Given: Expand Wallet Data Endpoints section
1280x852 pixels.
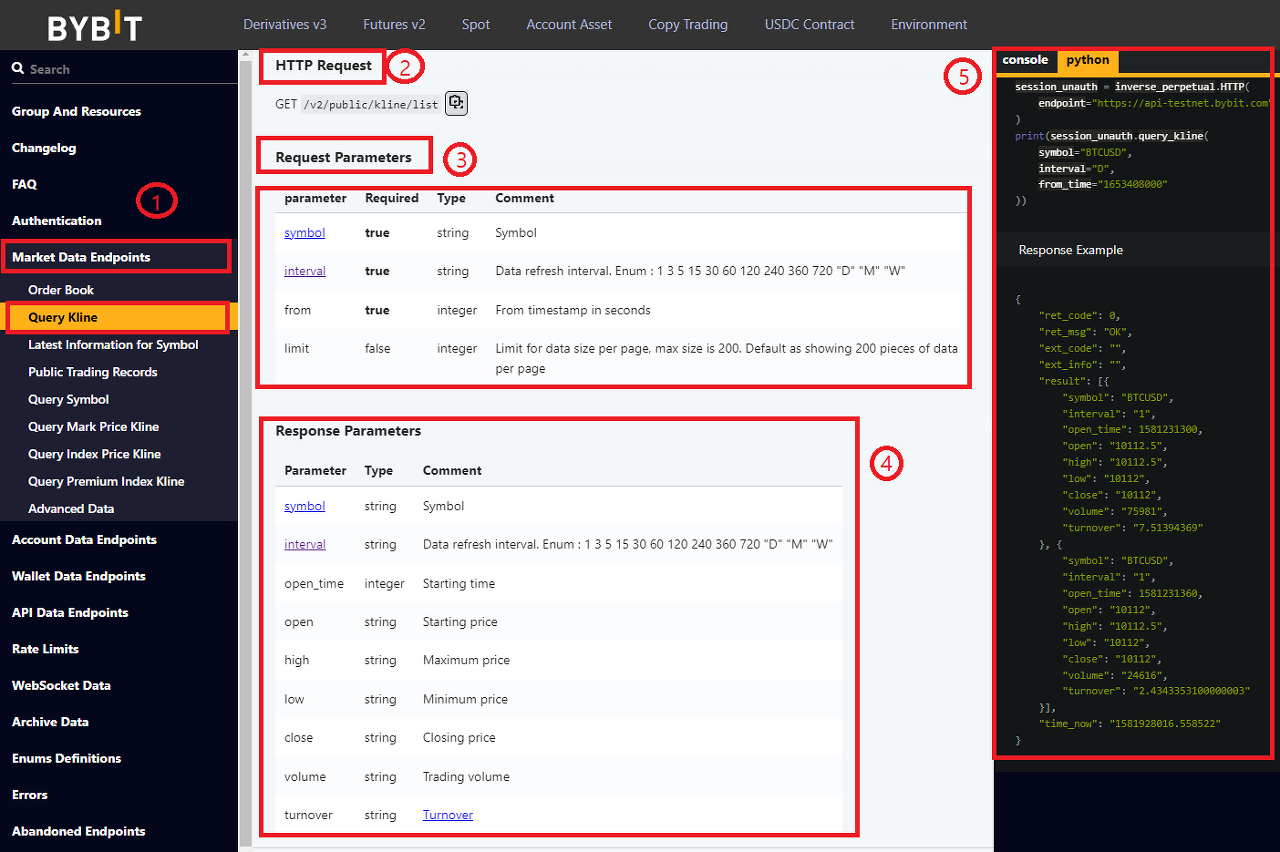Looking at the screenshot, I should pyautogui.click(x=79, y=576).
